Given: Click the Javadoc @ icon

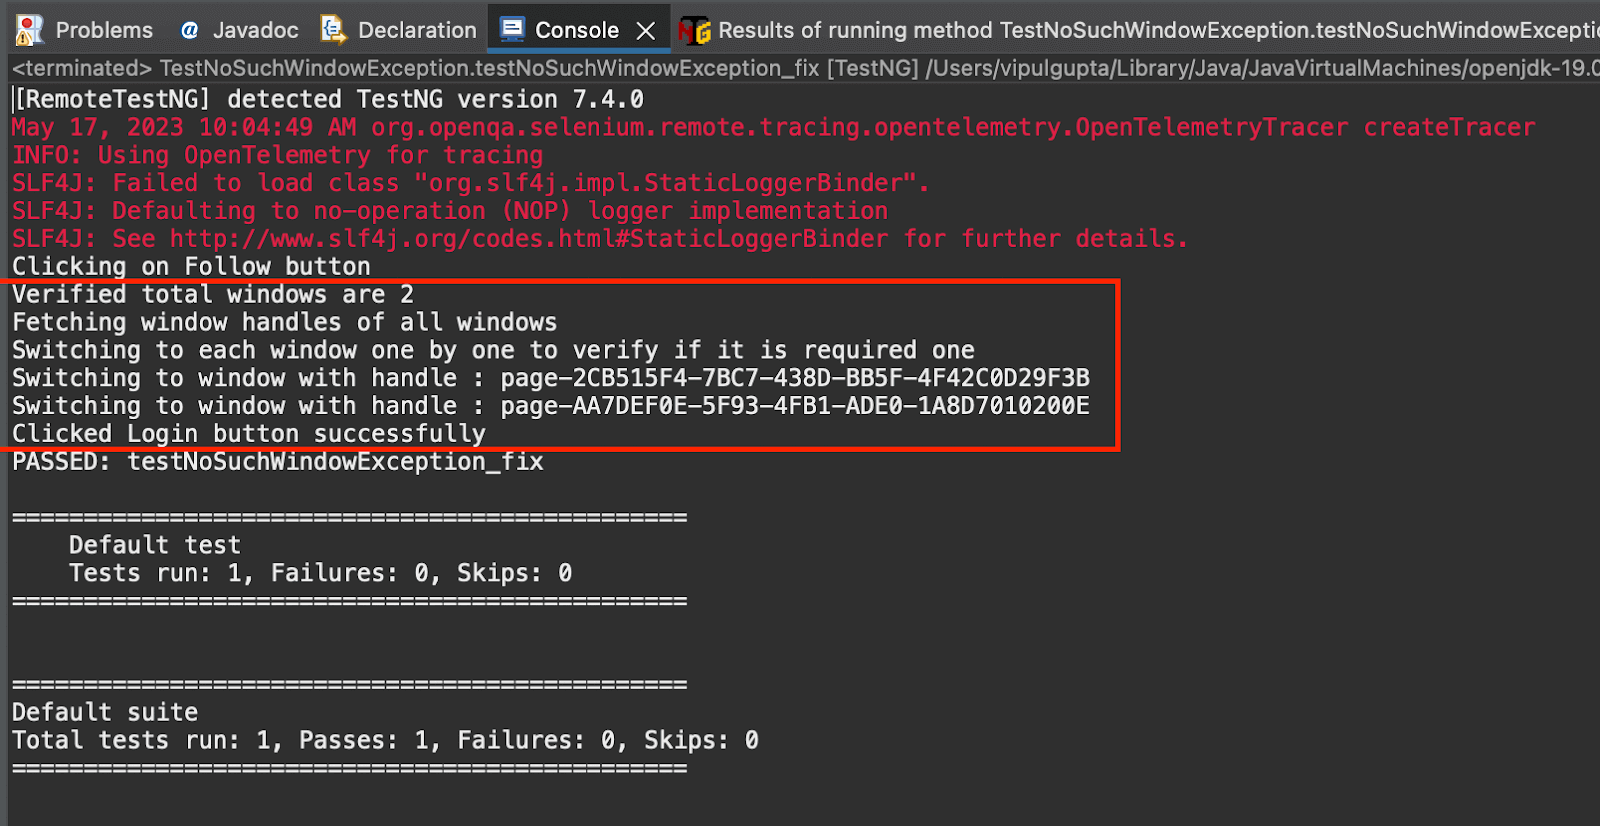Looking at the screenshot, I should (189, 30).
